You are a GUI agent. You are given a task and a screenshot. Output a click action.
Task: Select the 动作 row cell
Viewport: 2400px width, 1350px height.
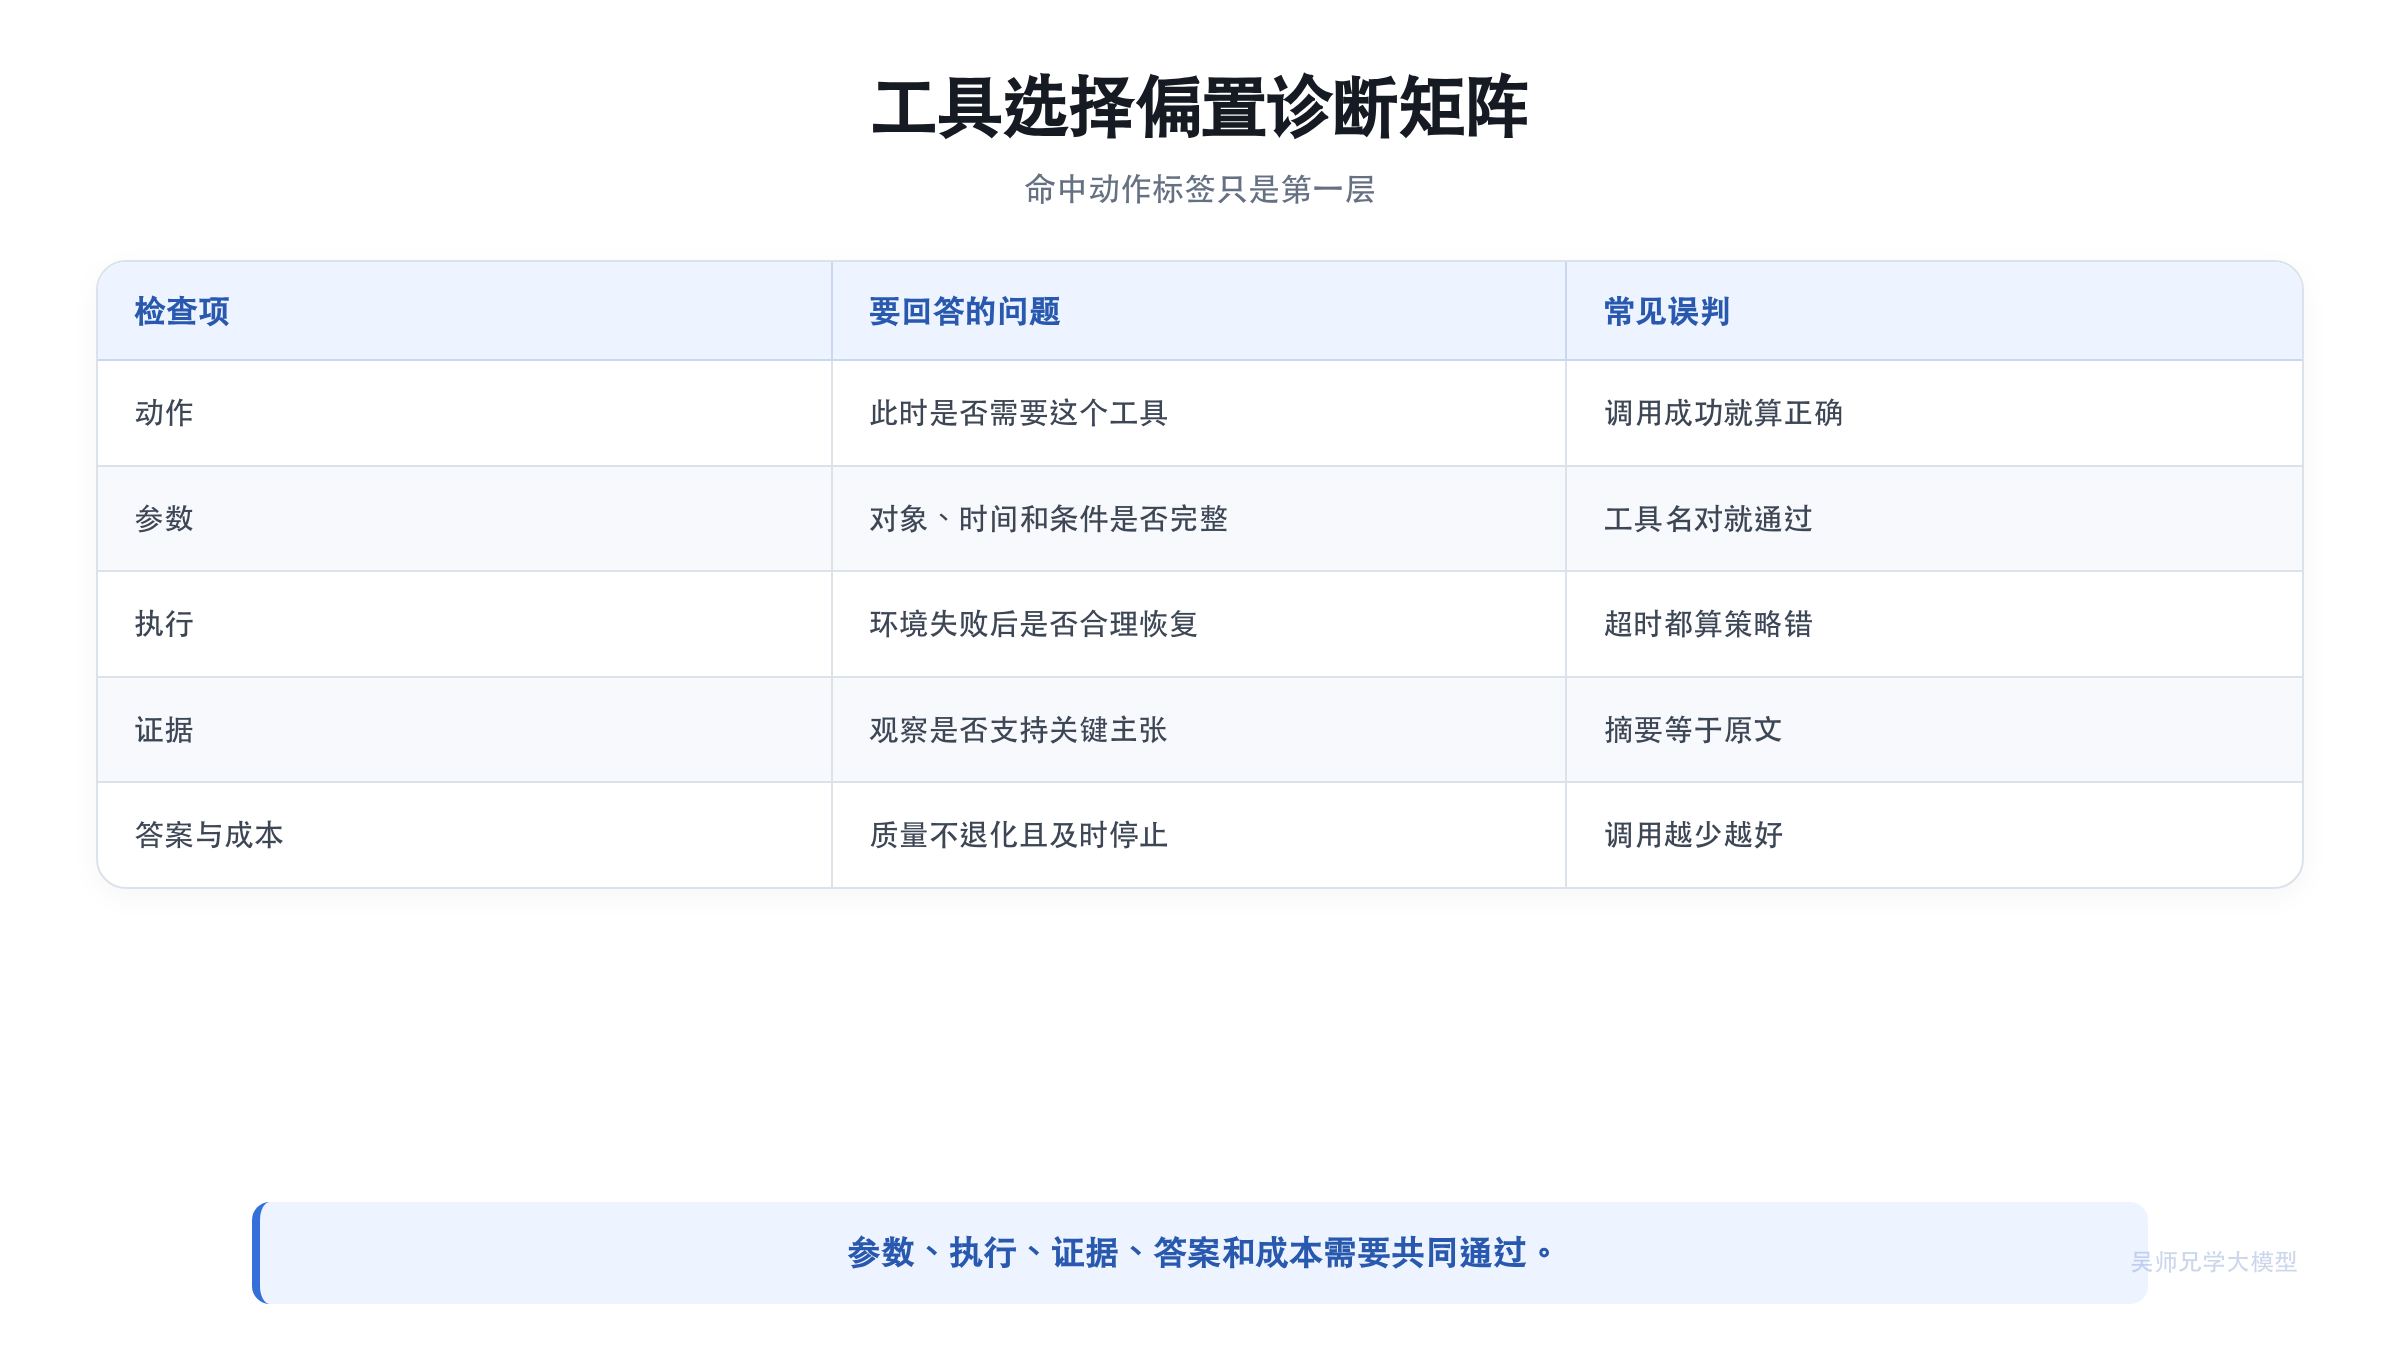[x=465, y=413]
